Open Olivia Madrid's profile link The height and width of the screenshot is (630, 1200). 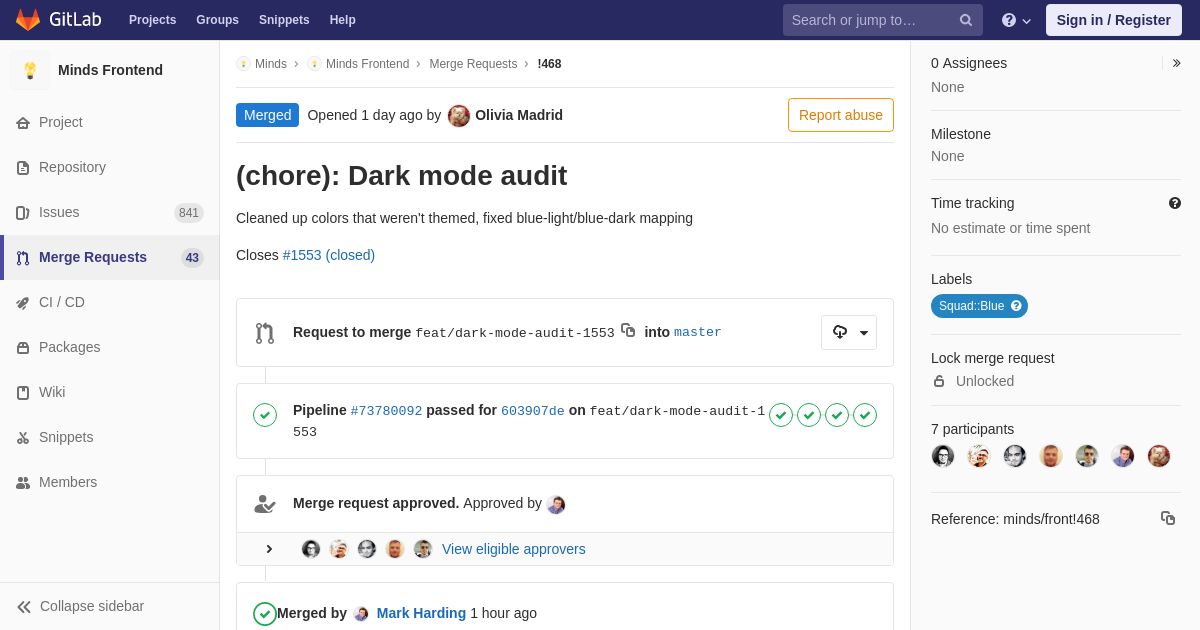pyautogui.click(x=519, y=115)
